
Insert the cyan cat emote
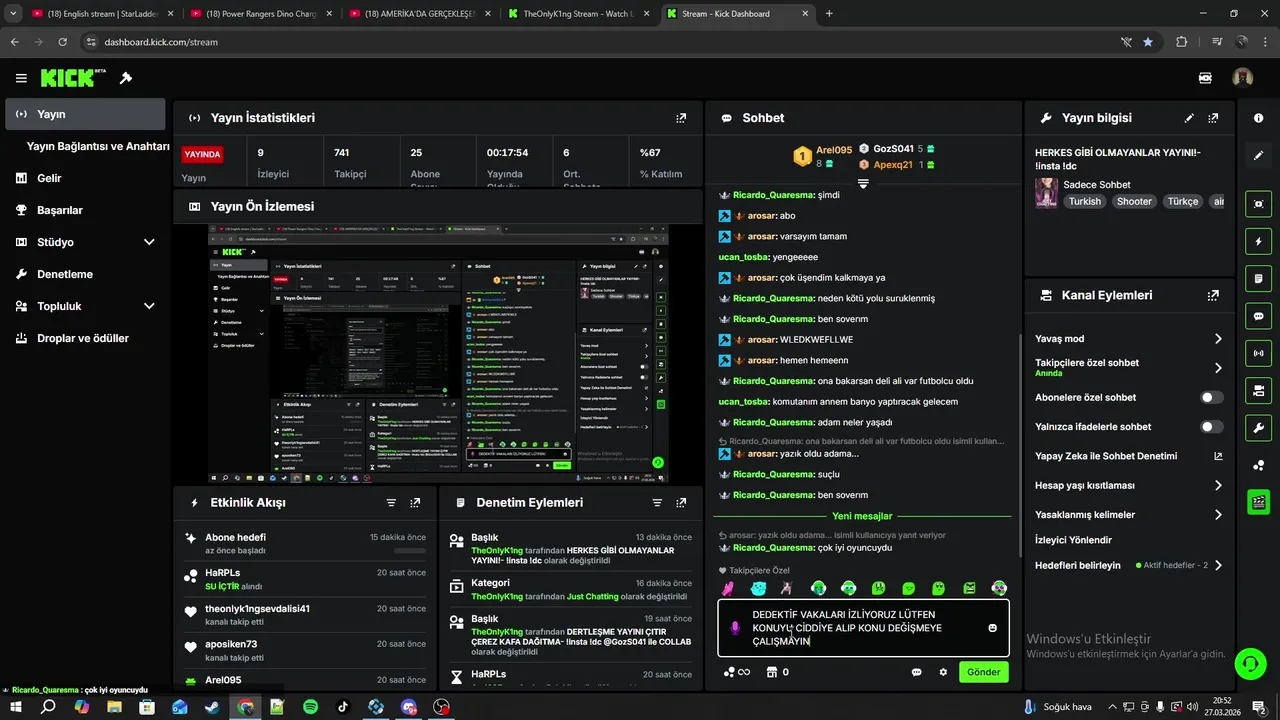(x=758, y=588)
